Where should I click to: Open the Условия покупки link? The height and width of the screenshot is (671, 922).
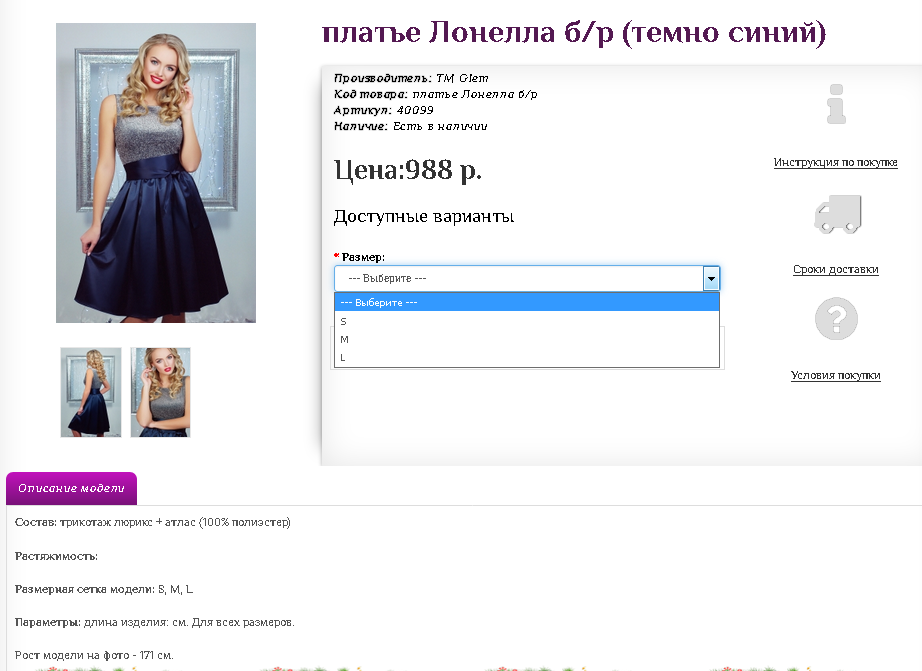pyautogui.click(x=836, y=375)
